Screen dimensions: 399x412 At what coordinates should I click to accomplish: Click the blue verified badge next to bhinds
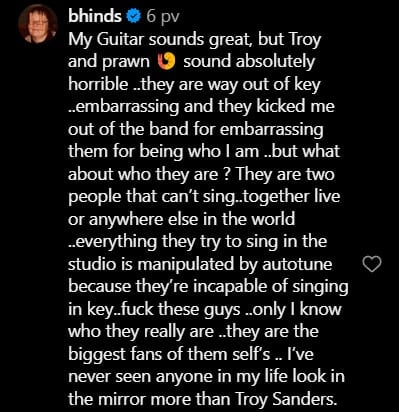click(134, 17)
